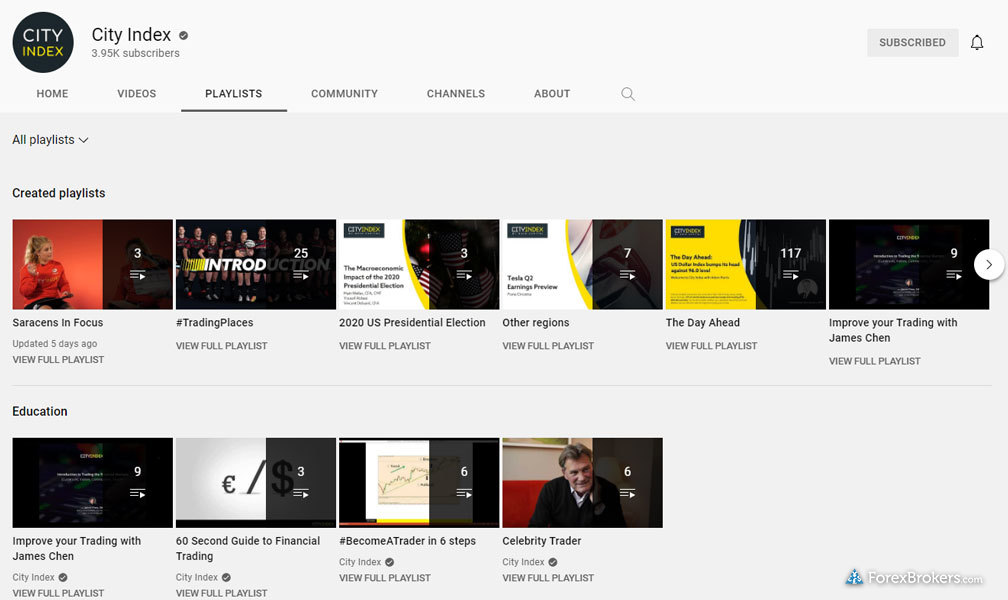The width and height of the screenshot is (1008, 600).
Task: Click the Updated 5 days ago text
Action: pos(55,344)
